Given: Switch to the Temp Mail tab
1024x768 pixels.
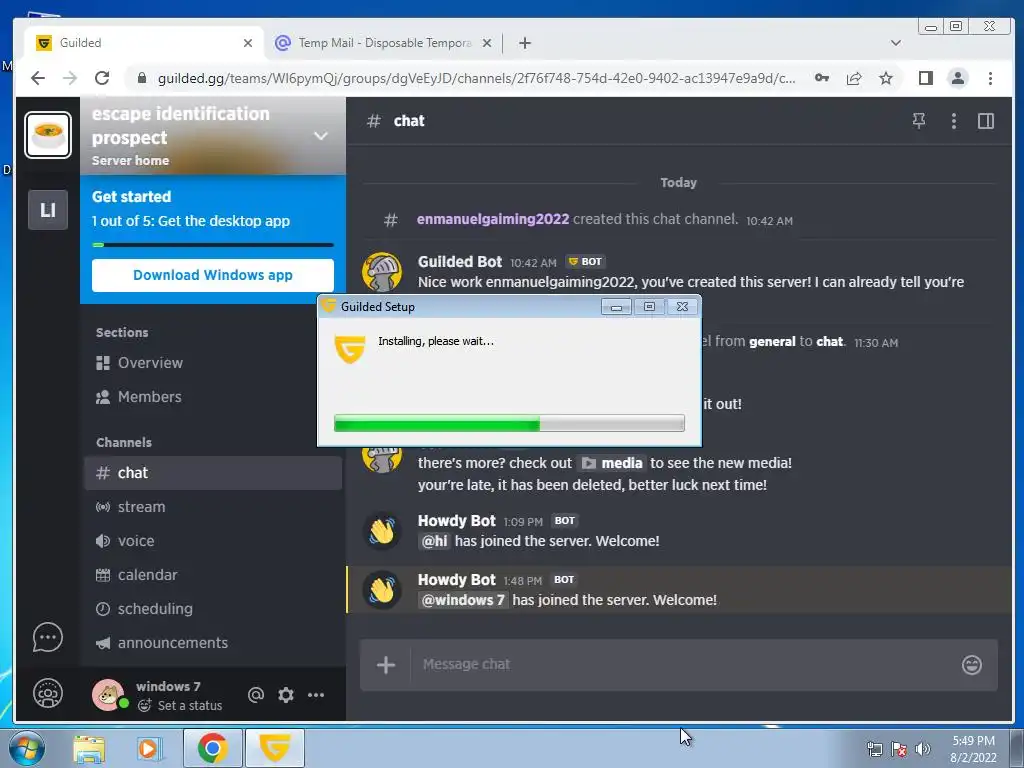Looking at the screenshot, I should (383, 43).
